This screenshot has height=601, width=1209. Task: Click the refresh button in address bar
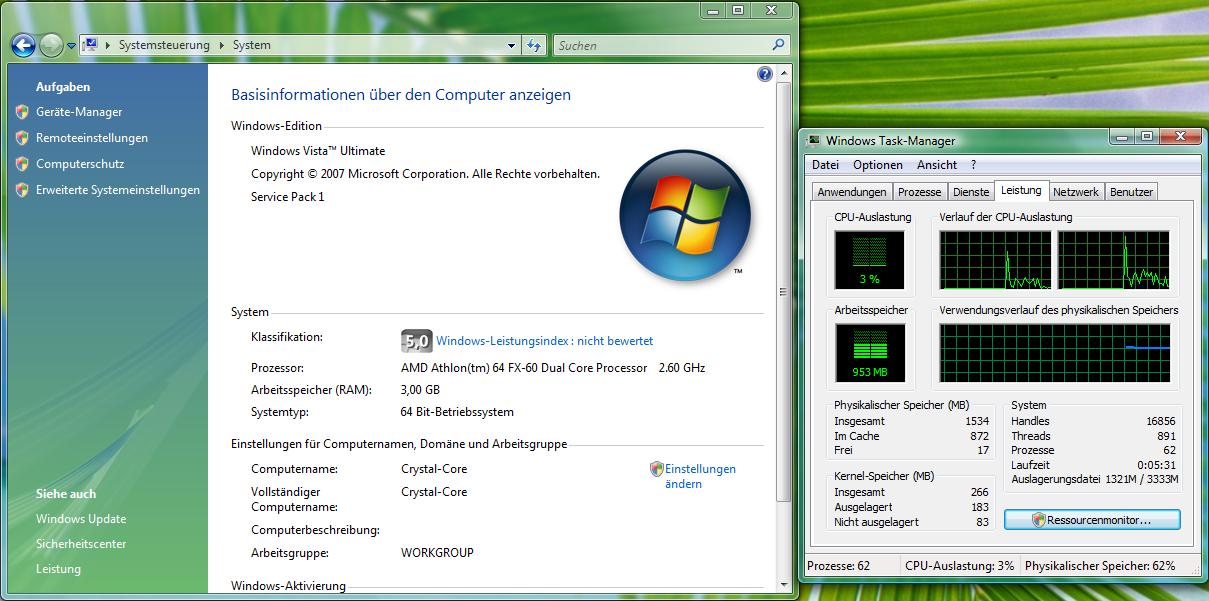[x=534, y=45]
